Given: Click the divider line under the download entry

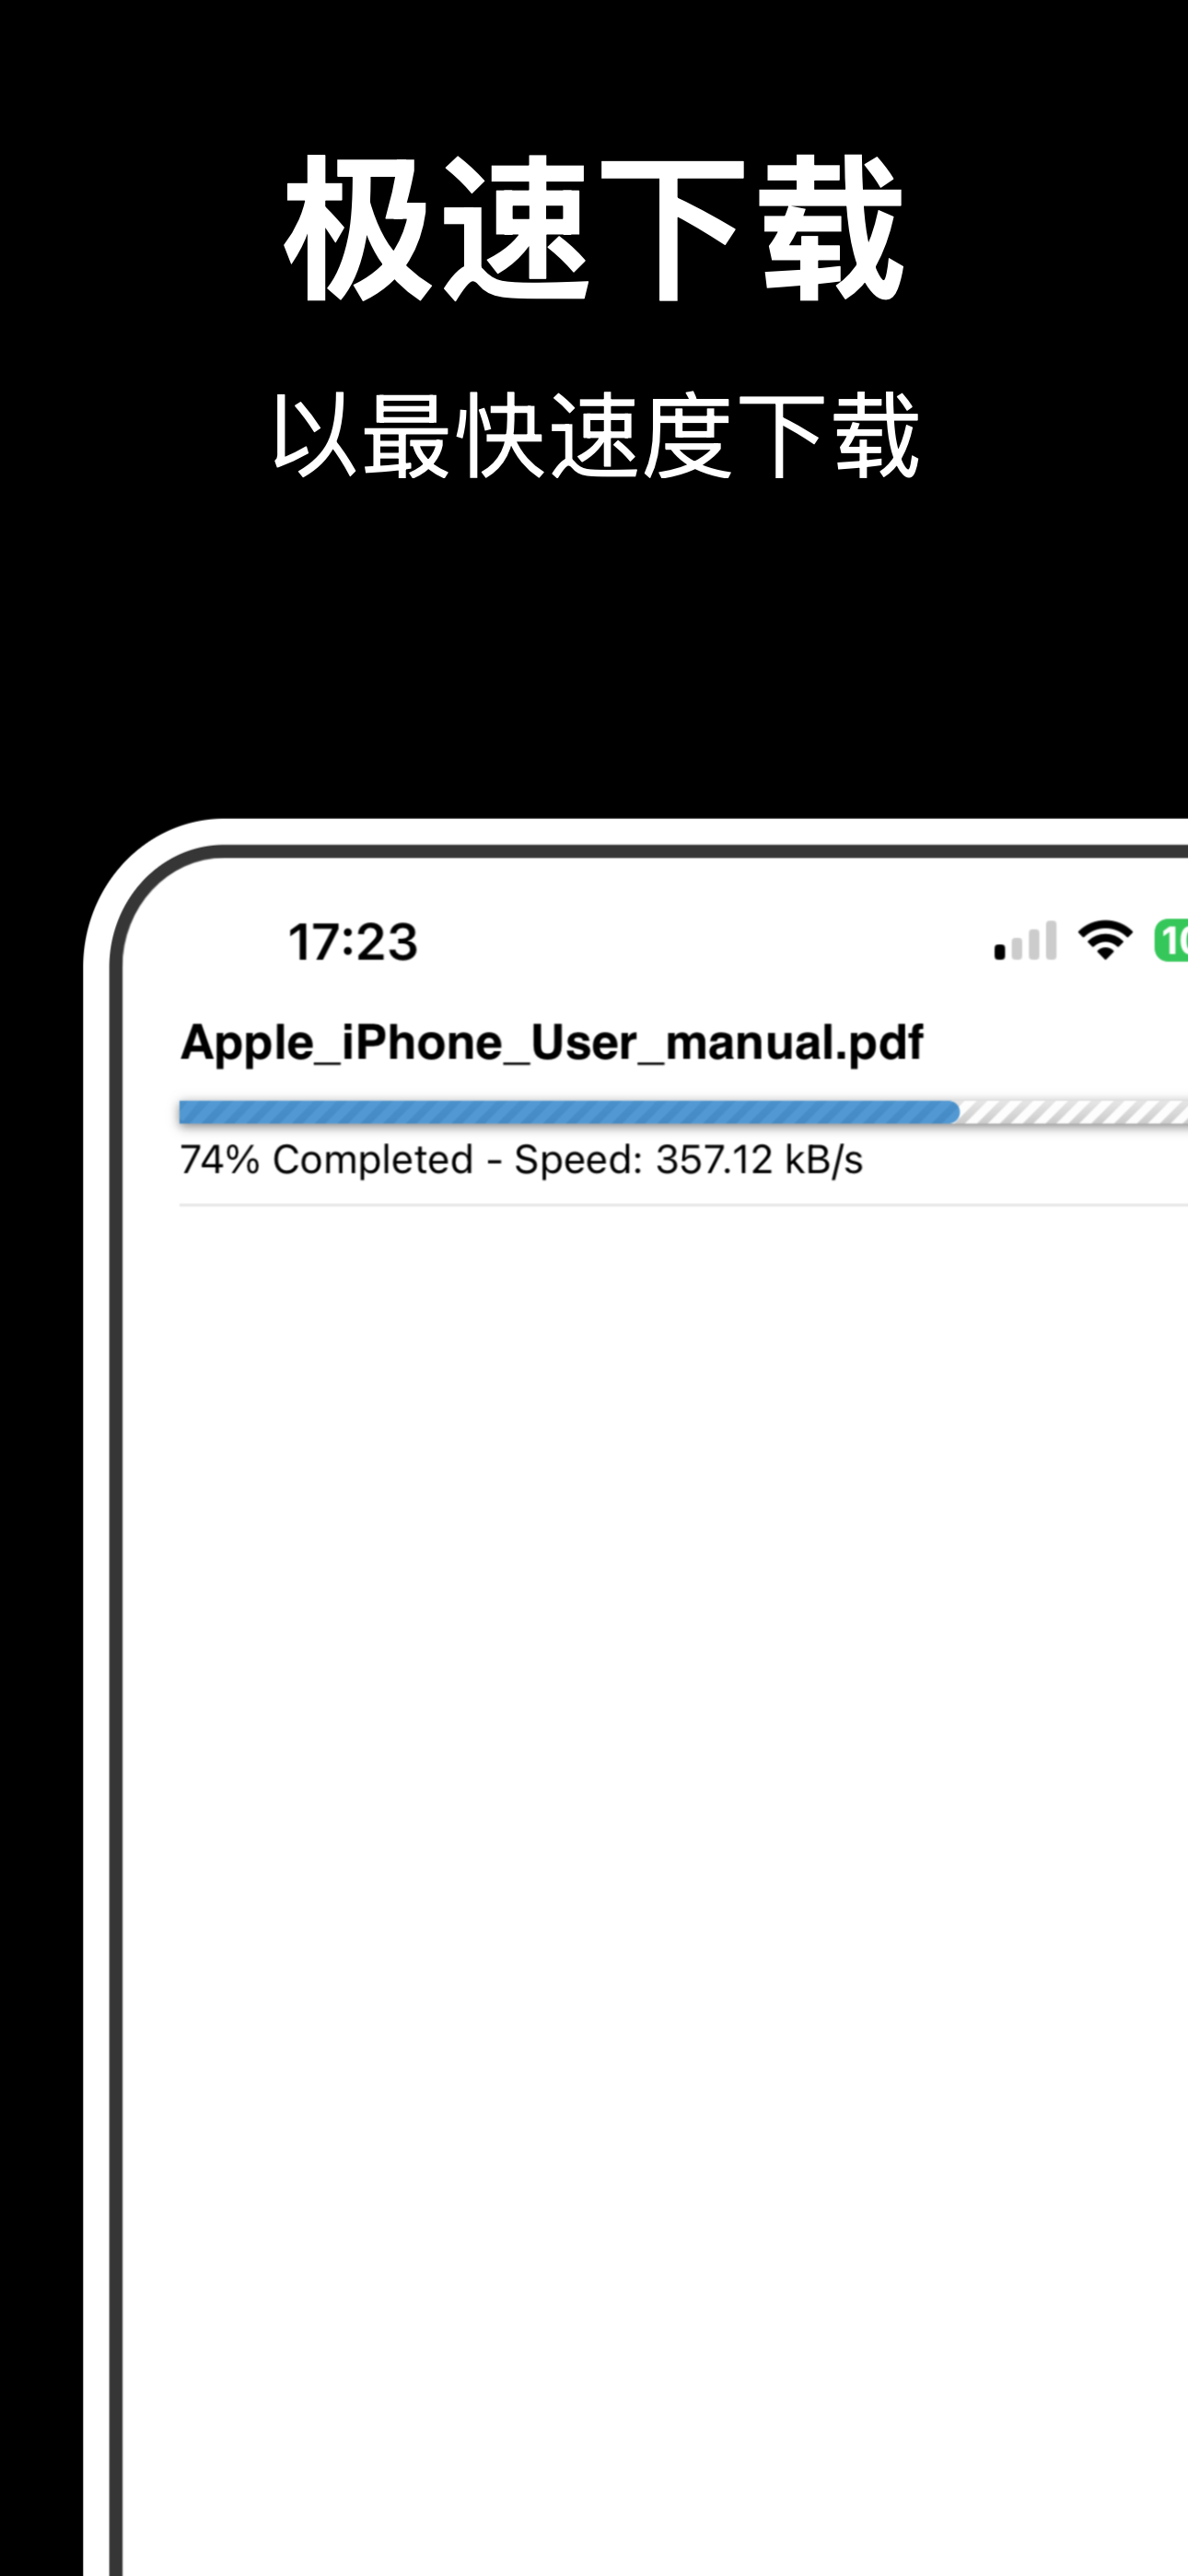Looking at the screenshot, I should (684, 1205).
